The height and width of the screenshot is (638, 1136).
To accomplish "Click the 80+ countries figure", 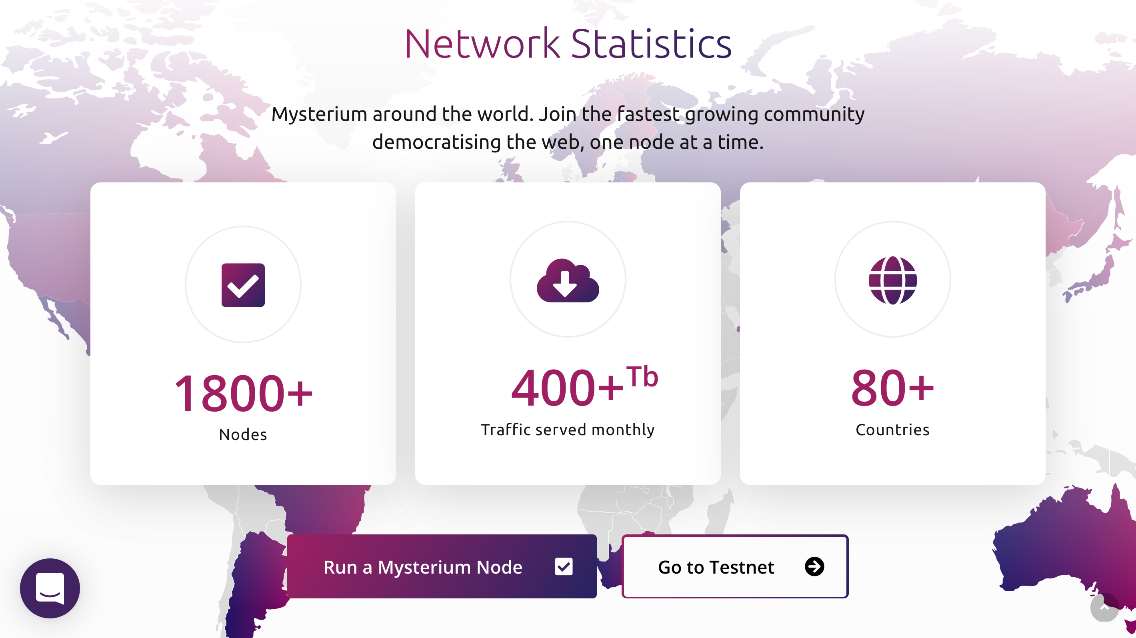I will click(893, 387).
